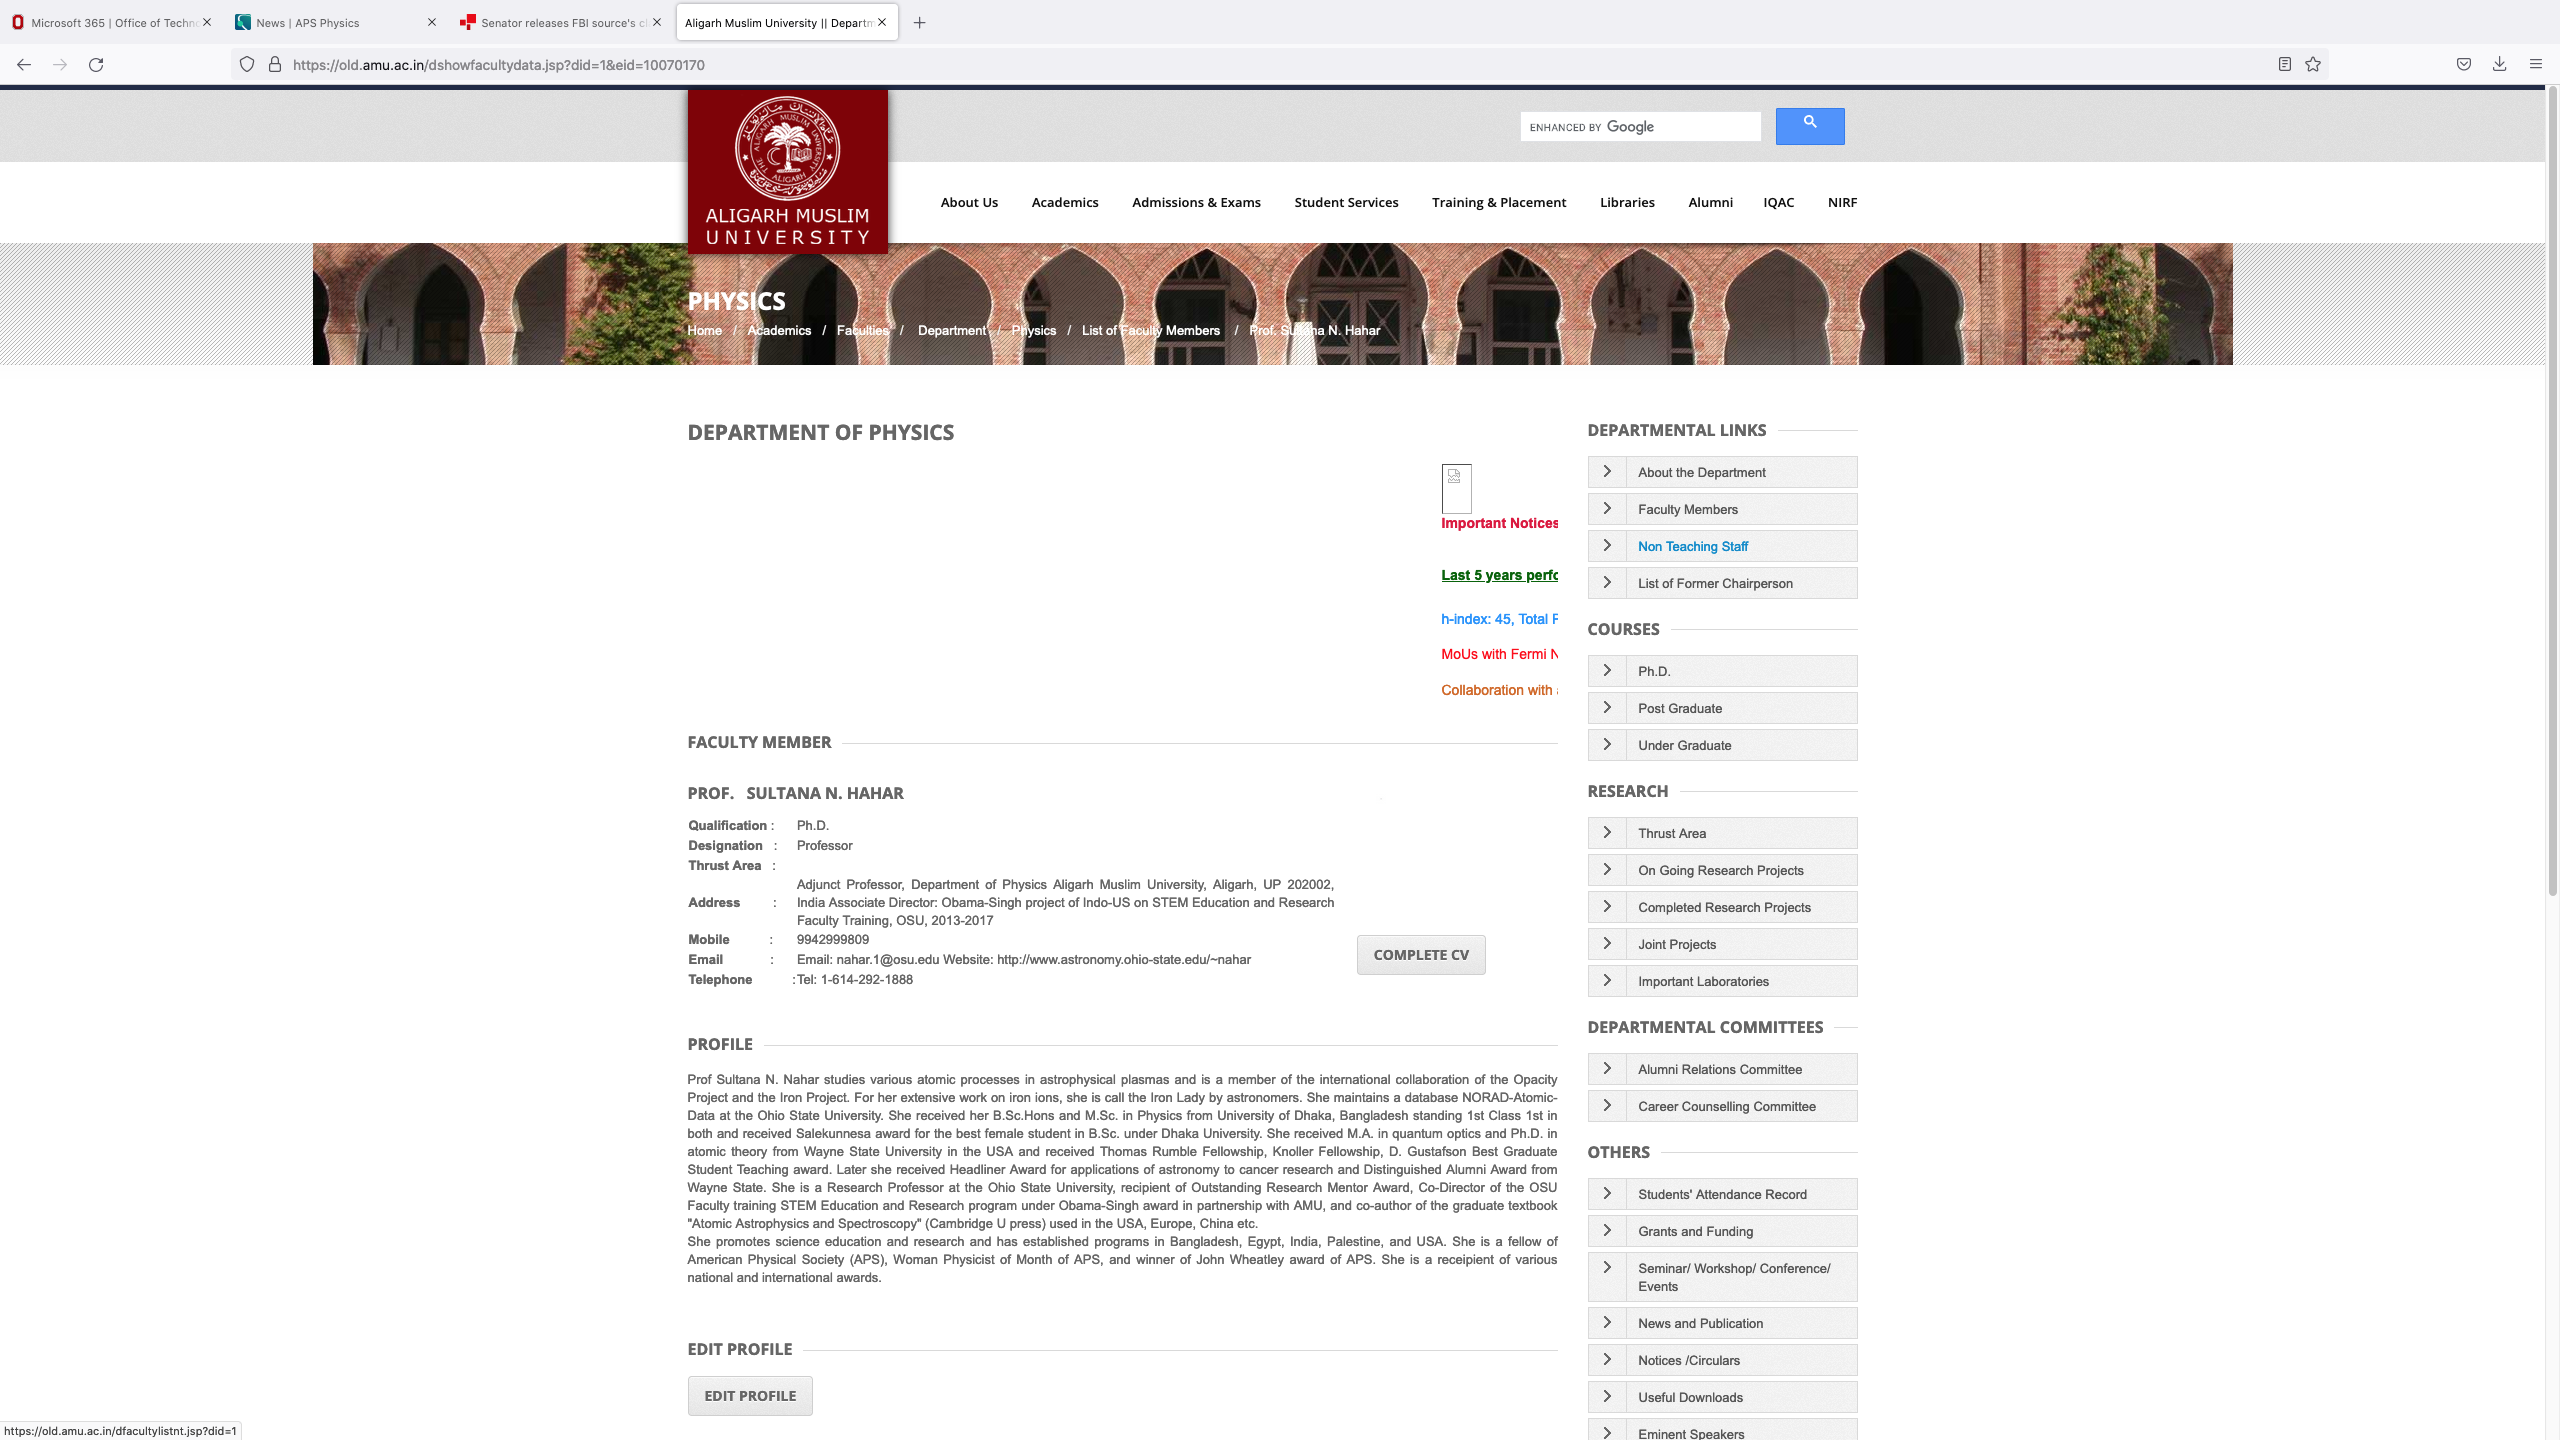Viewport: 2560px width, 1440px height.
Task: Click the tracking protection shield icon
Action: [x=246, y=65]
